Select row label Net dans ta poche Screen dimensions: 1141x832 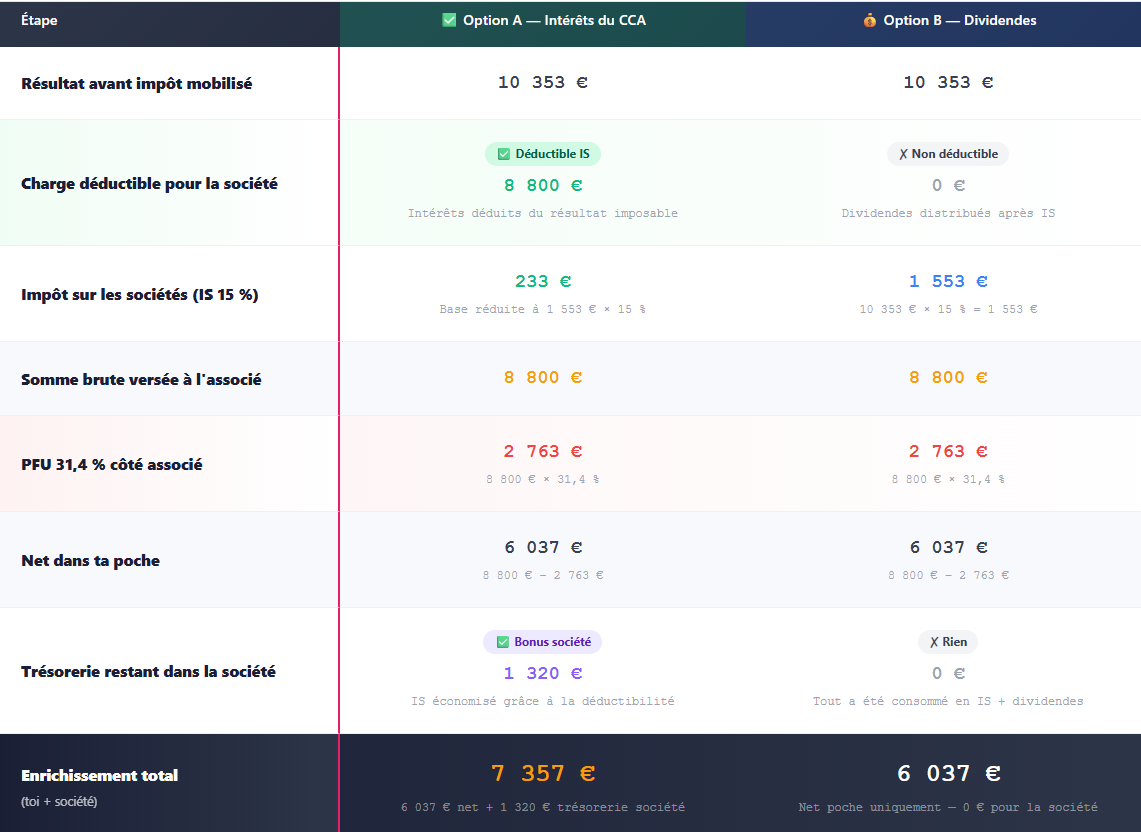click(x=91, y=560)
